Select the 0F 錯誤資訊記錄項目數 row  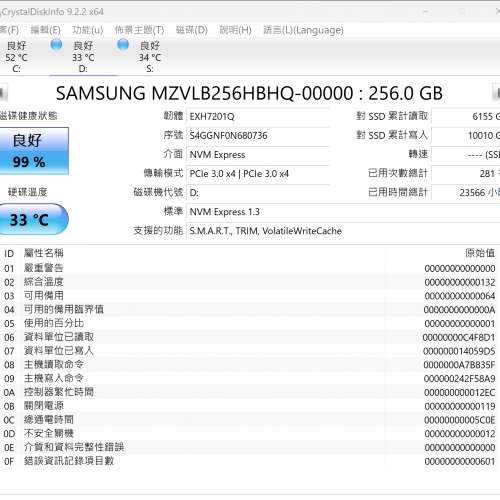click(249, 461)
